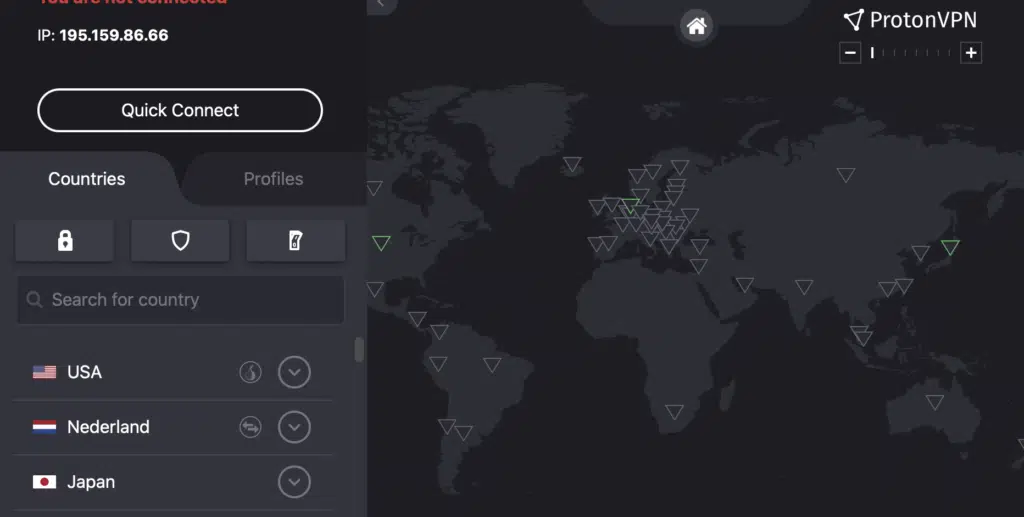Click the home icon above the map
Screen dimensions: 1024x517
[696, 26]
